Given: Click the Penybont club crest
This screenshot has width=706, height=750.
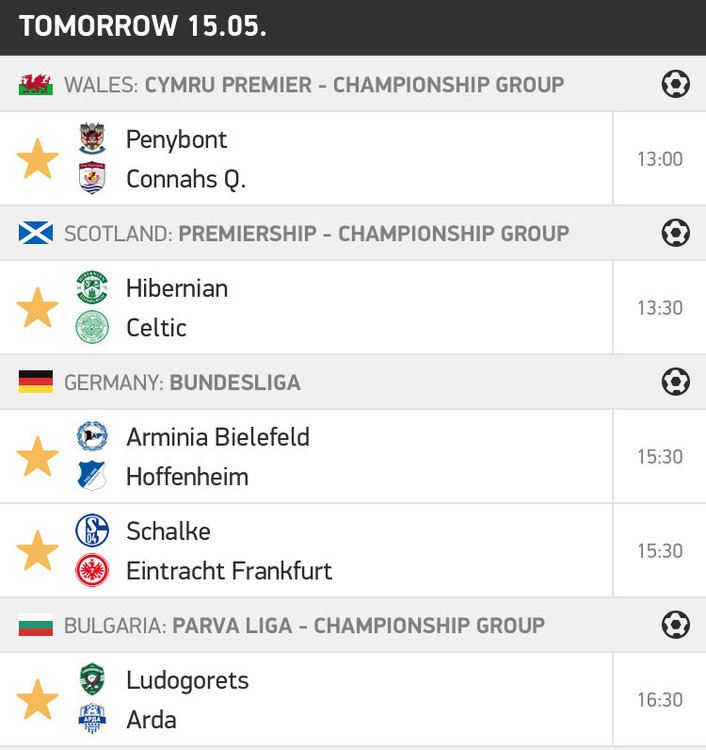Looking at the screenshot, I should (92, 139).
